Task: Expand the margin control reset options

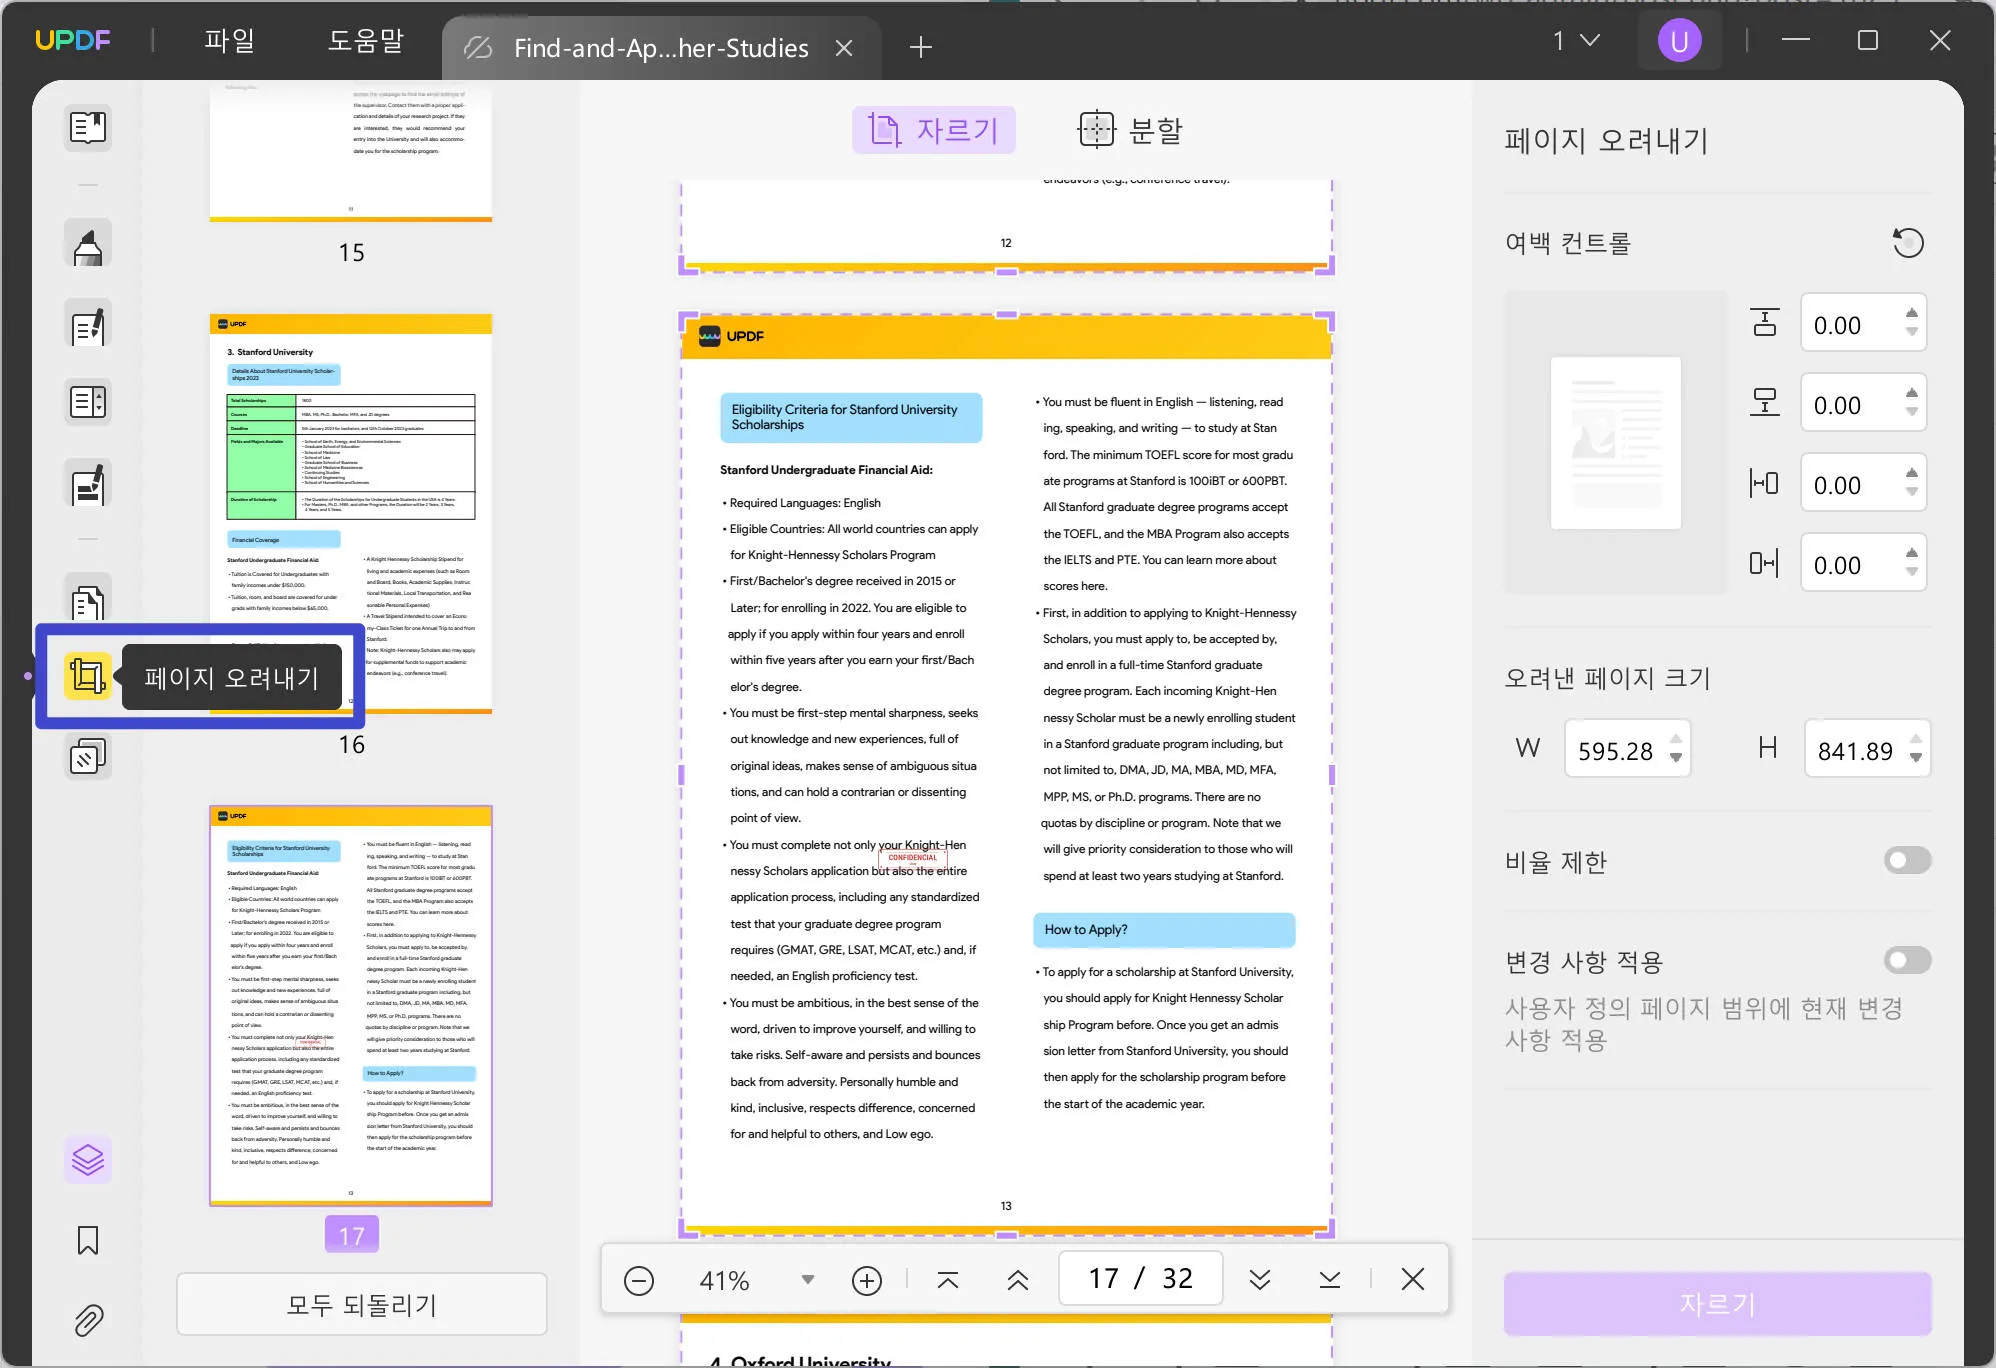Action: [x=1908, y=241]
